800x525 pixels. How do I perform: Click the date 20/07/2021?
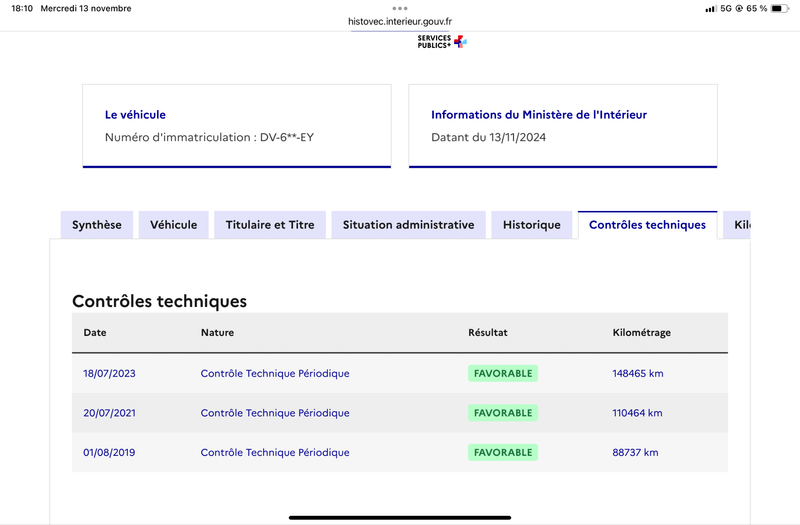tap(109, 413)
